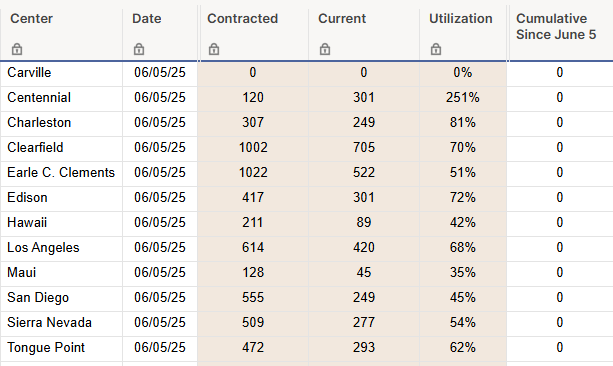The width and height of the screenshot is (613, 366).
Task: Click San Diego contracted value 555
Action: point(253,298)
